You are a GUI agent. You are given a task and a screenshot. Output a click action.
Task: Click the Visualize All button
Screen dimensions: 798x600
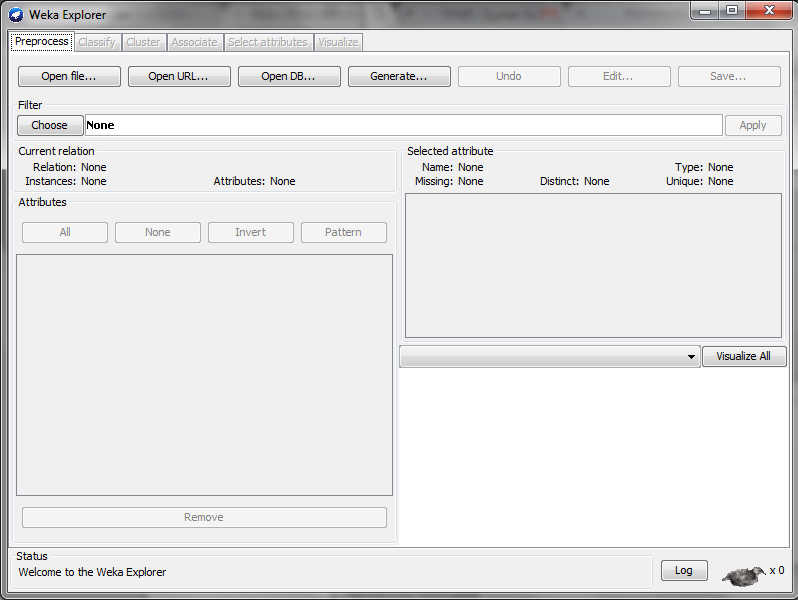point(744,356)
